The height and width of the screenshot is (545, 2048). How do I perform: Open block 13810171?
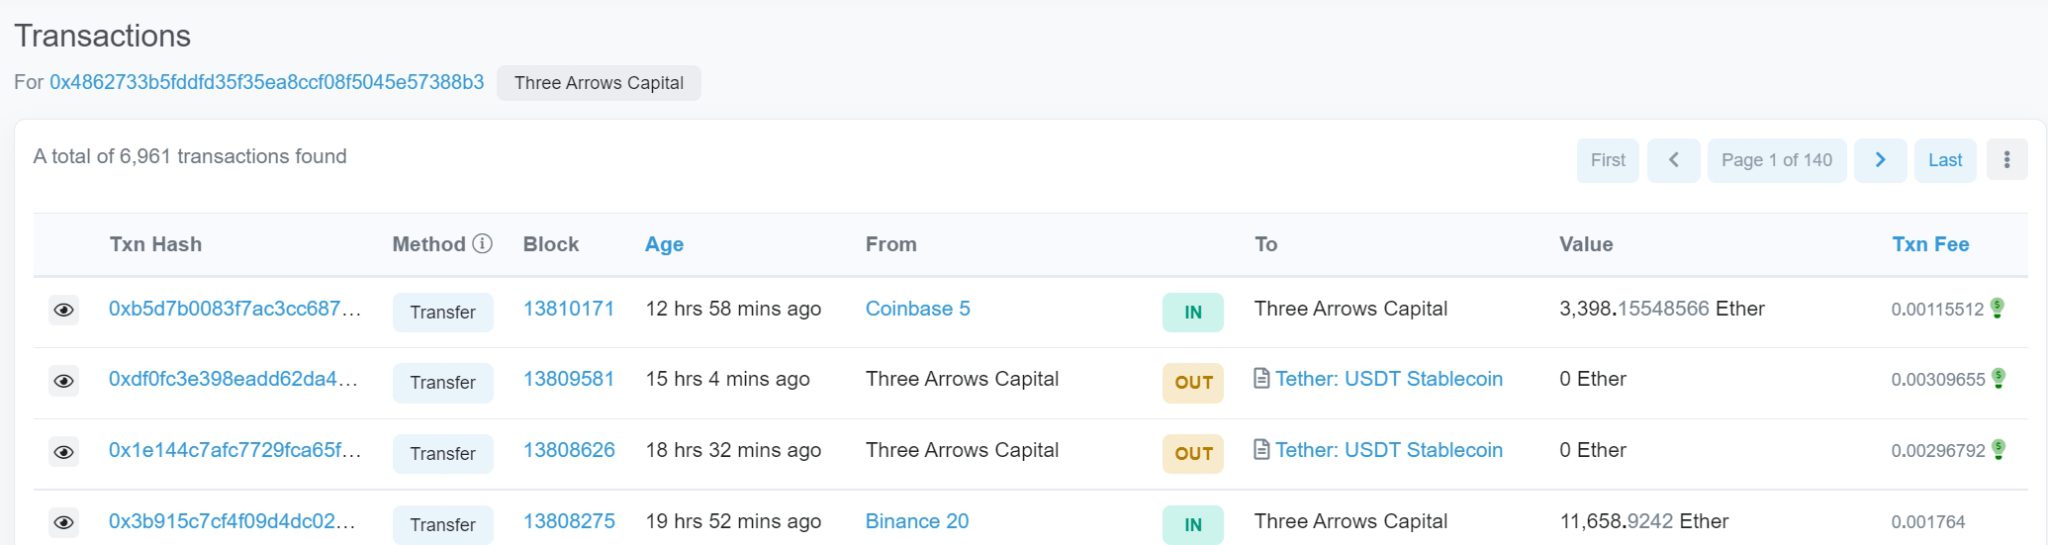569,309
